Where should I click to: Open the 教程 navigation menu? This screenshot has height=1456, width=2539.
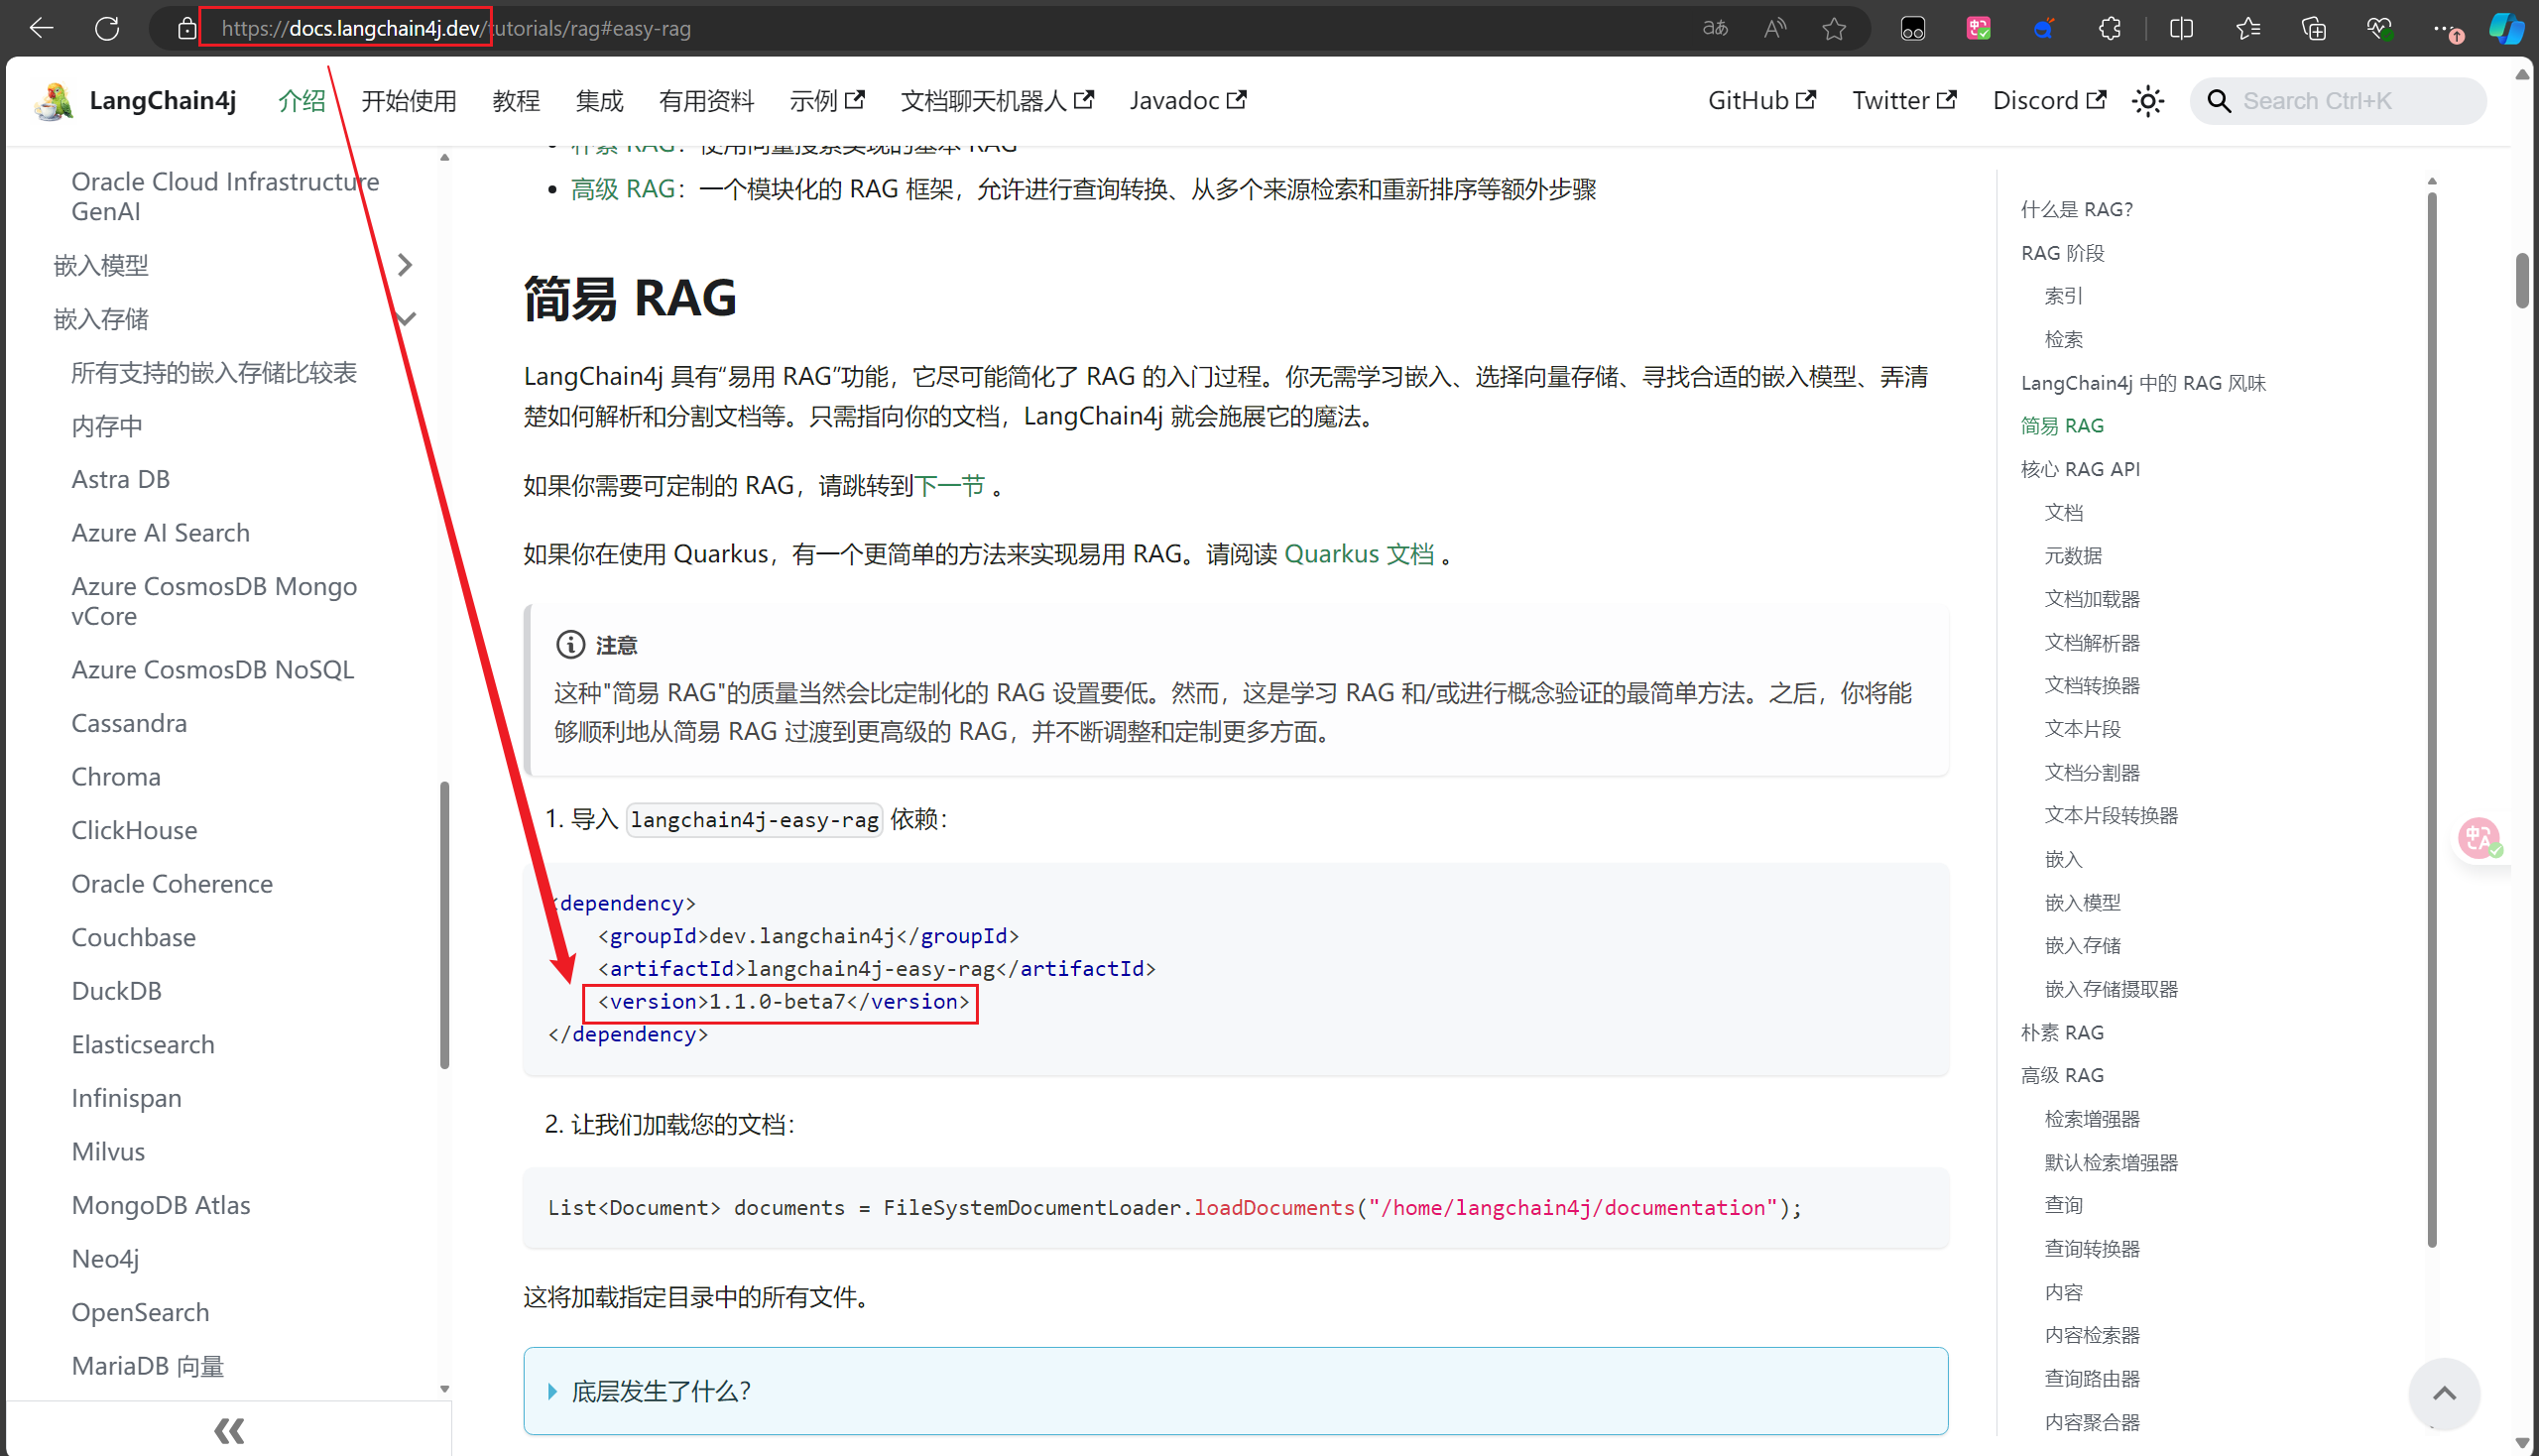pyautogui.click(x=516, y=100)
